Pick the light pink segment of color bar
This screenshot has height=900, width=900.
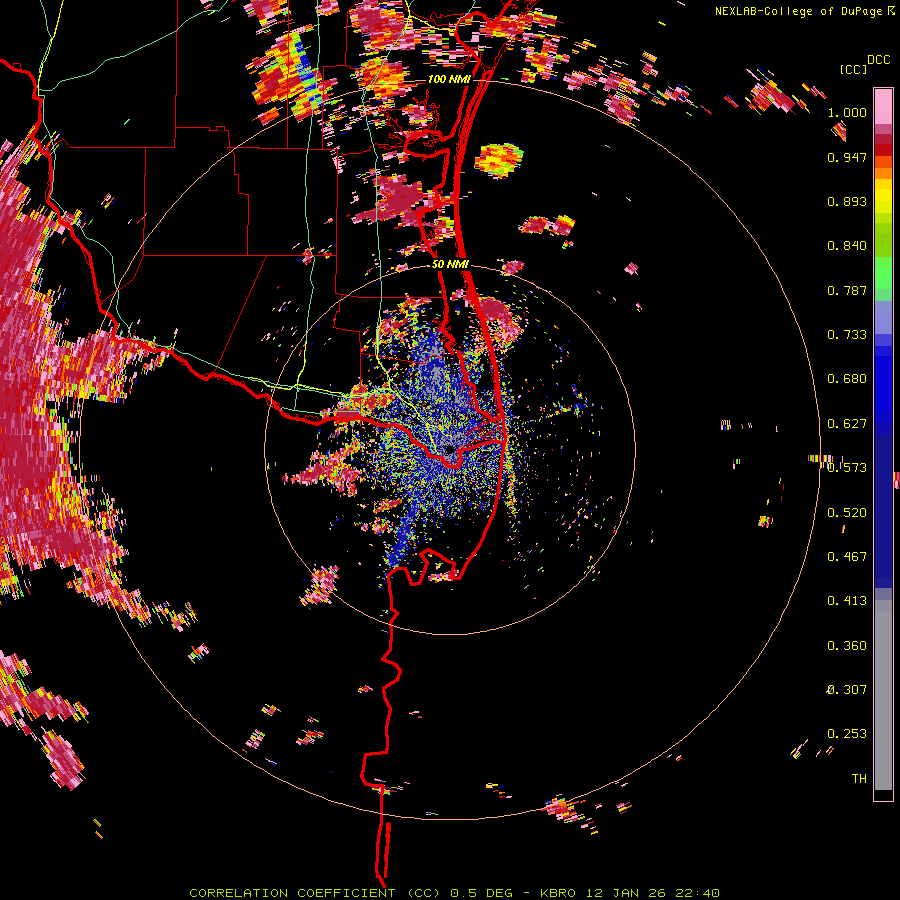(x=883, y=106)
